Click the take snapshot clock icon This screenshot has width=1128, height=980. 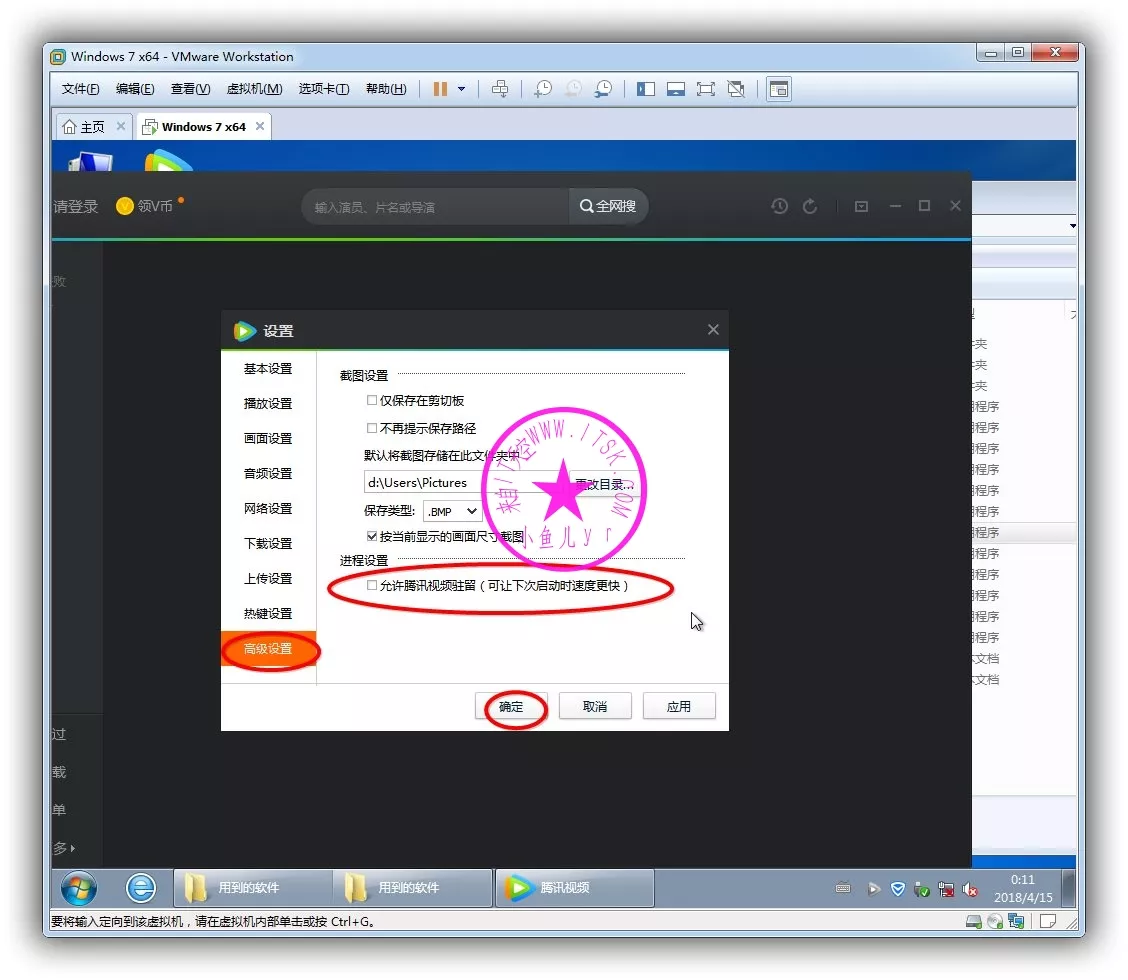tap(542, 89)
